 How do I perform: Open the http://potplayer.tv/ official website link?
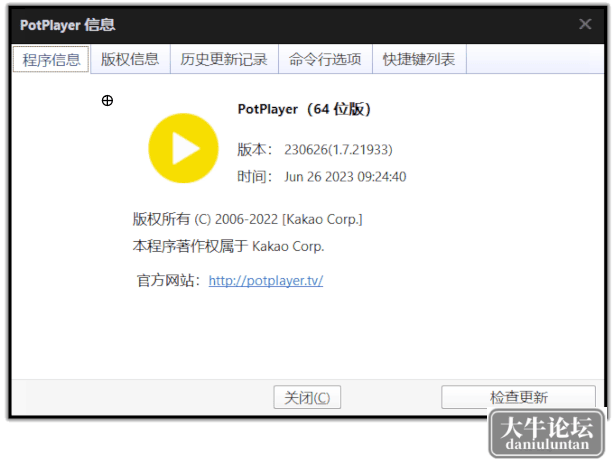coord(266,280)
